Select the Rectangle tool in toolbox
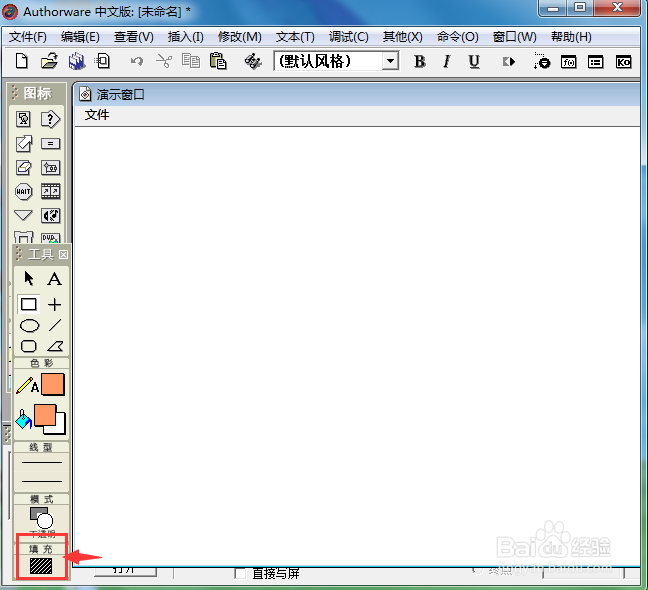This screenshot has width=648, height=590. [29, 305]
